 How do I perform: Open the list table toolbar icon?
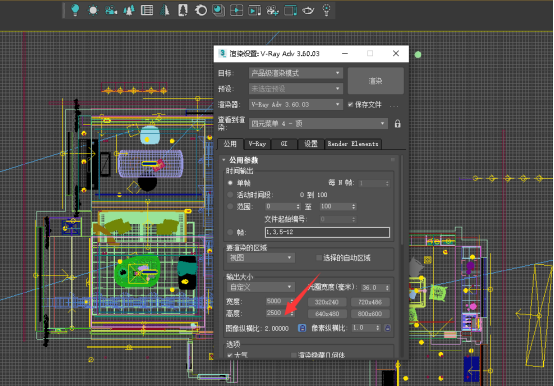[x=147, y=10]
